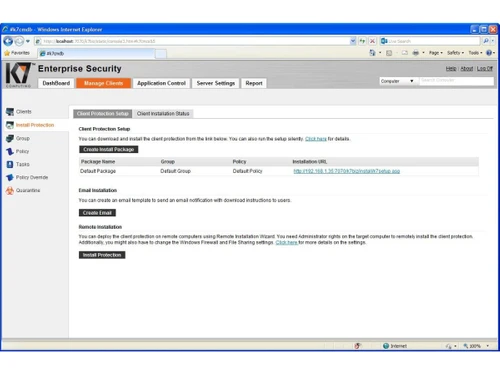Image resolution: width=500 pixels, height=375 pixels.
Task: Open the Help link
Action: [451, 68]
